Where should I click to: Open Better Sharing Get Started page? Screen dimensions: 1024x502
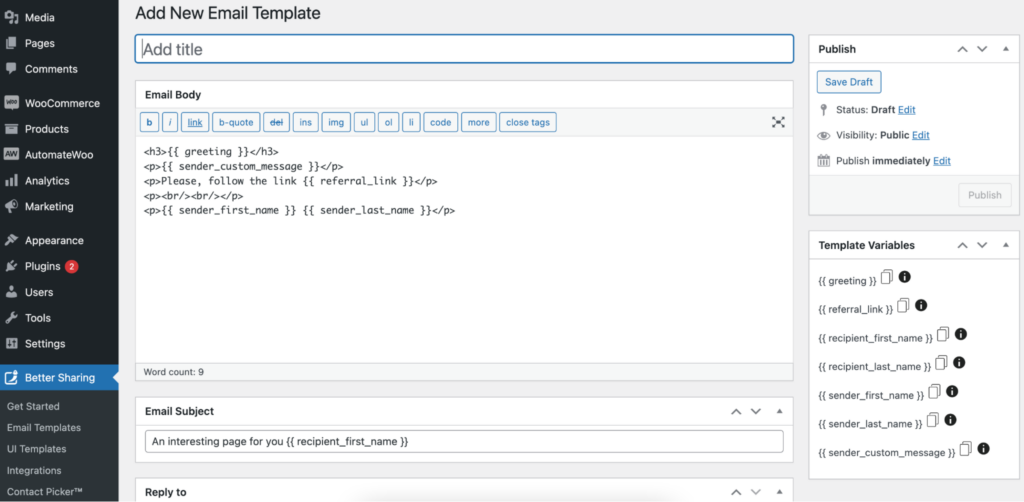click(x=33, y=406)
